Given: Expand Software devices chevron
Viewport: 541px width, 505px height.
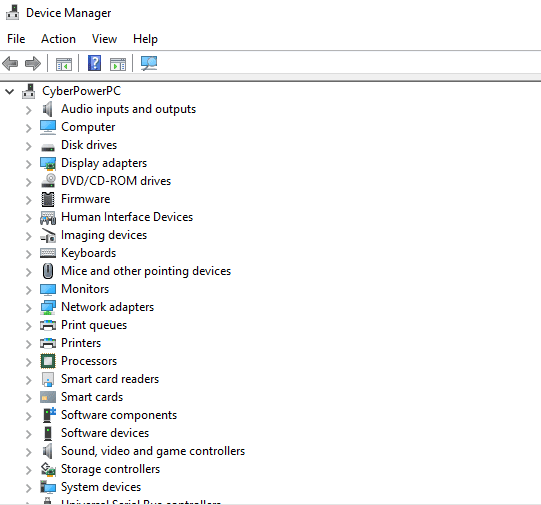Looking at the screenshot, I should click(x=29, y=434).
